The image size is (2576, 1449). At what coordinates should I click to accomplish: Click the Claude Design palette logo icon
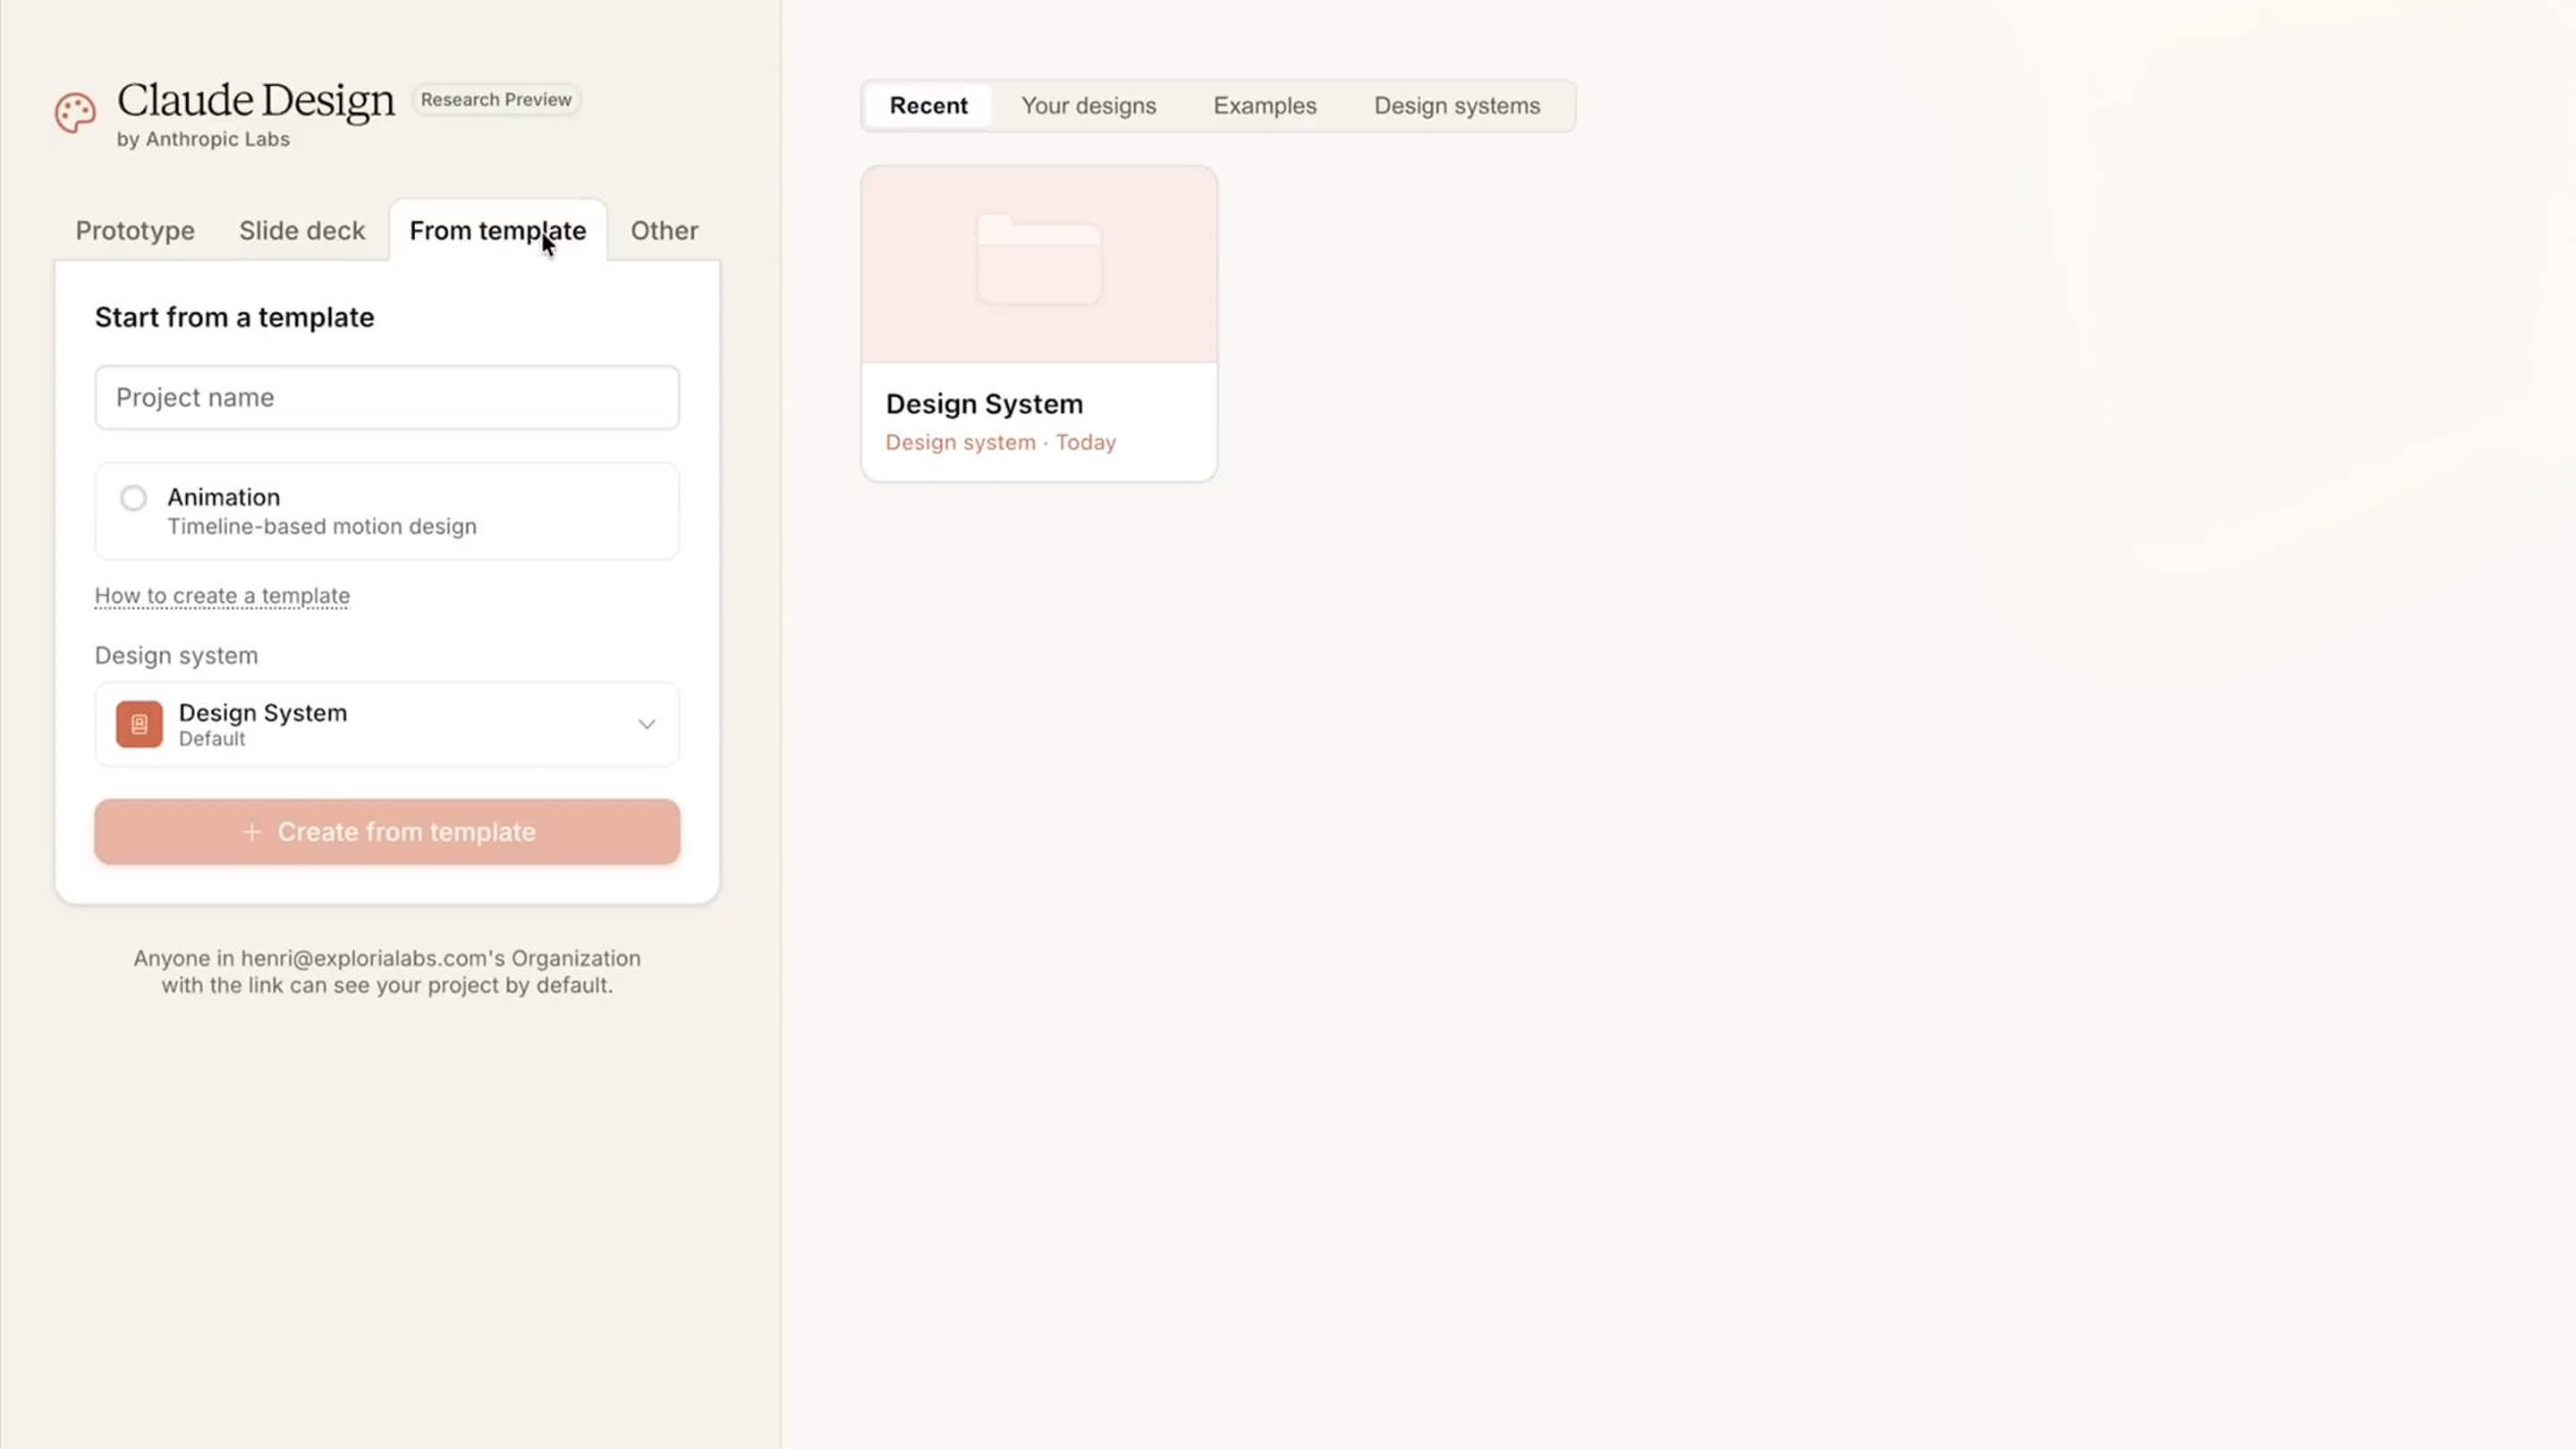coord(75,113)
